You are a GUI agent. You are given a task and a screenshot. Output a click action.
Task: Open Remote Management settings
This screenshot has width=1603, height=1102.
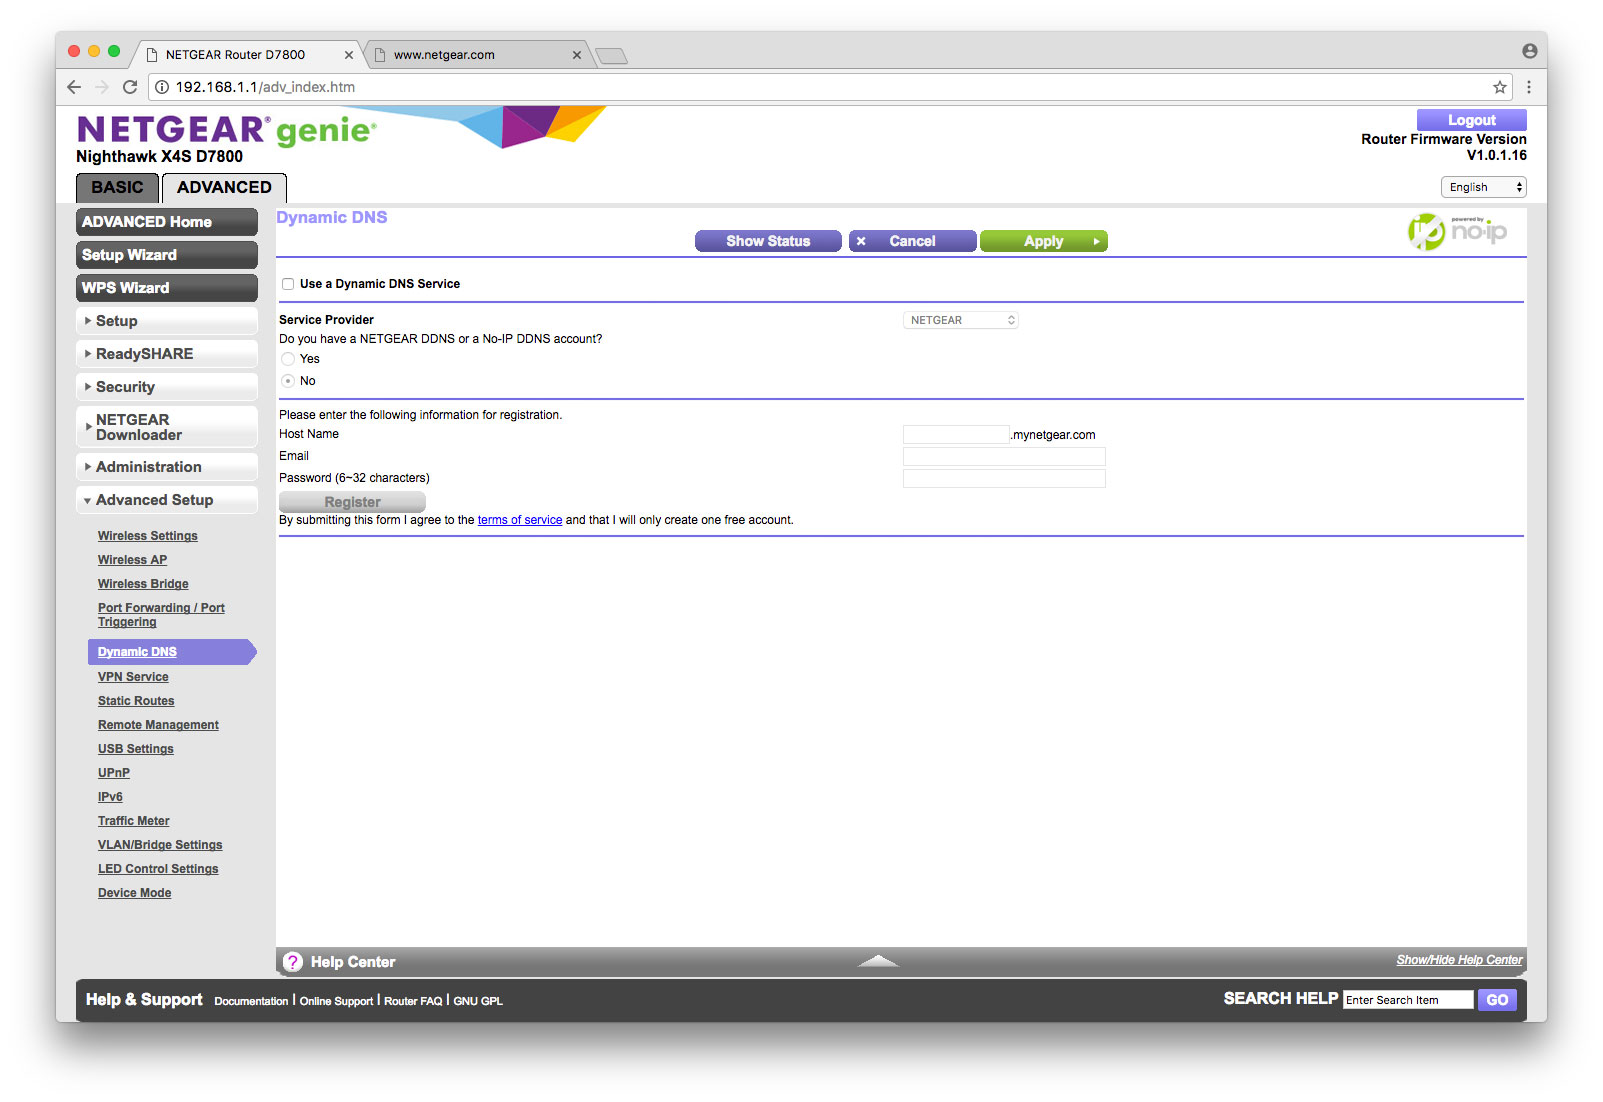[158, 725]
